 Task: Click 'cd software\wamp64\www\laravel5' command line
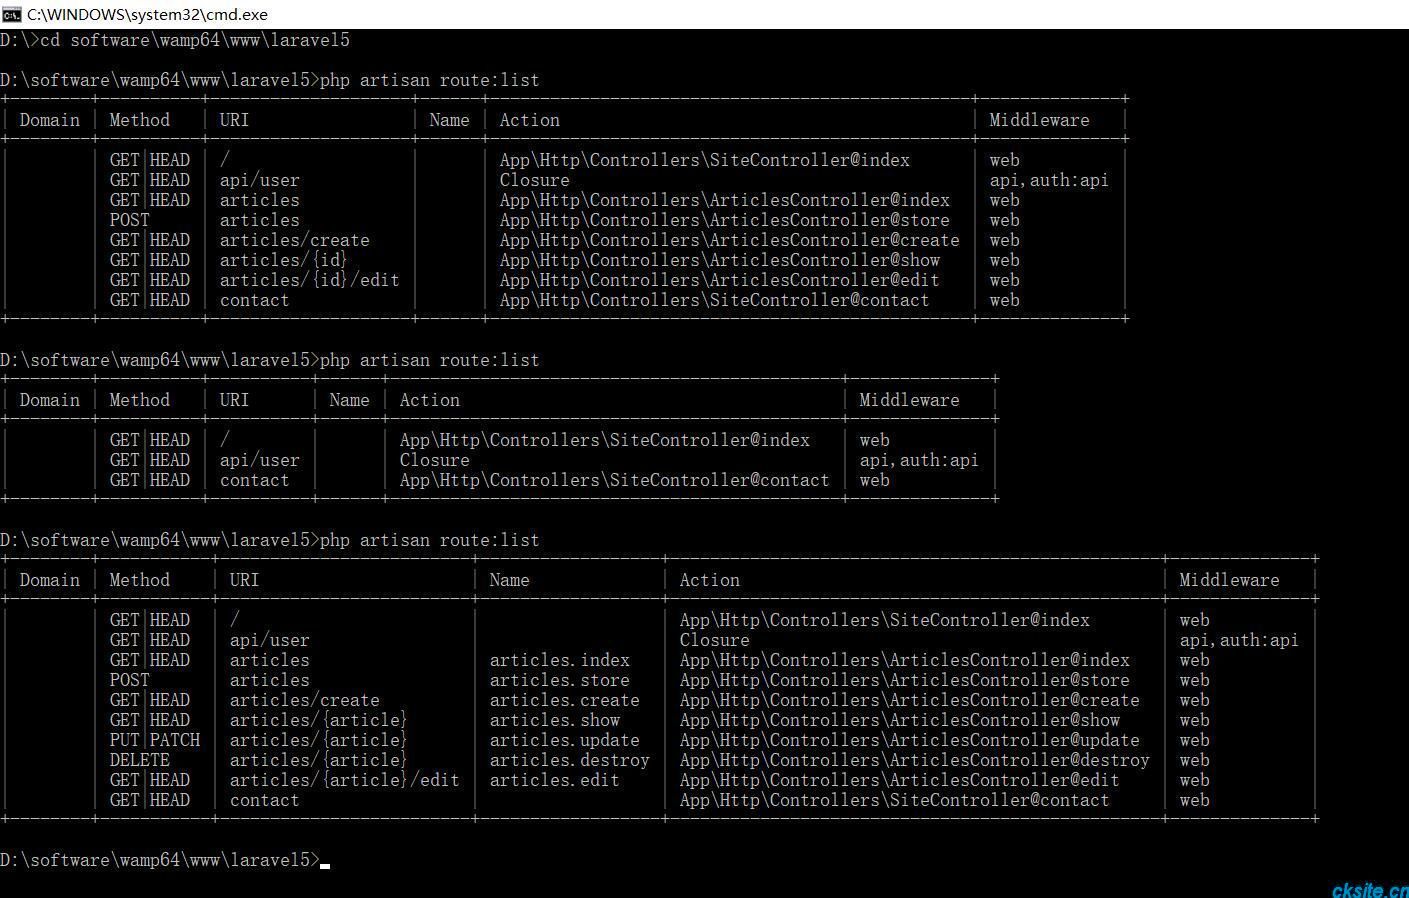pyautogui.click(x=194, y=40)
